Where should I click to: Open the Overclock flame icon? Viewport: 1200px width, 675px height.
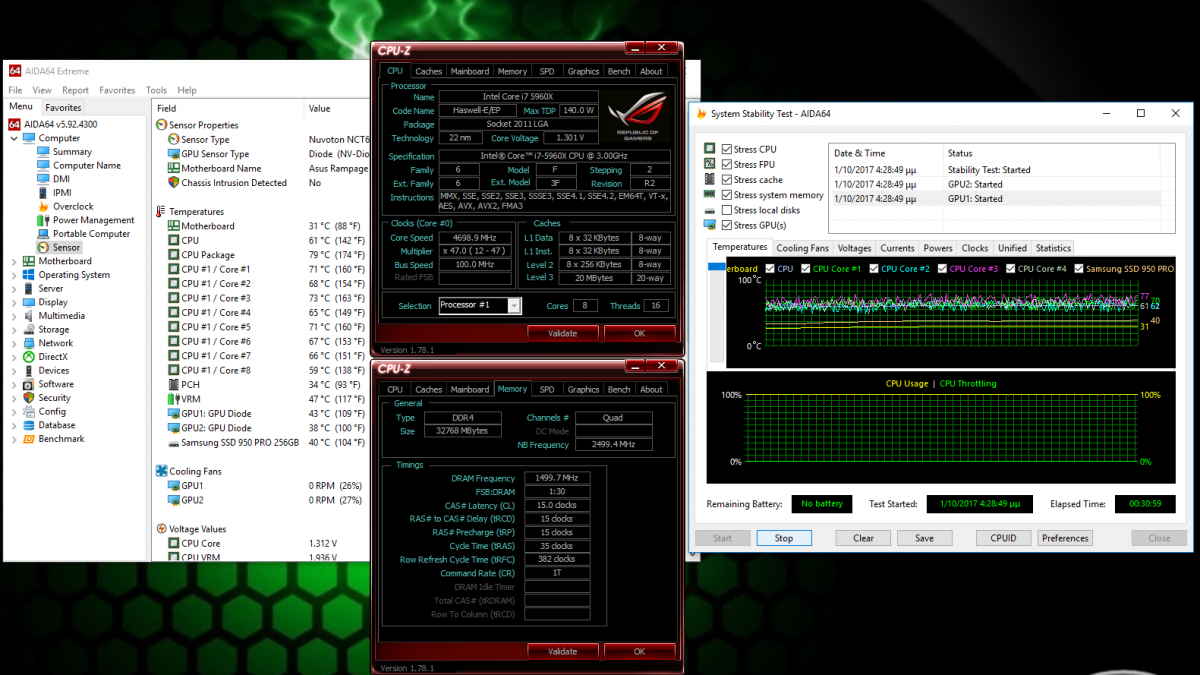point(43,207)
